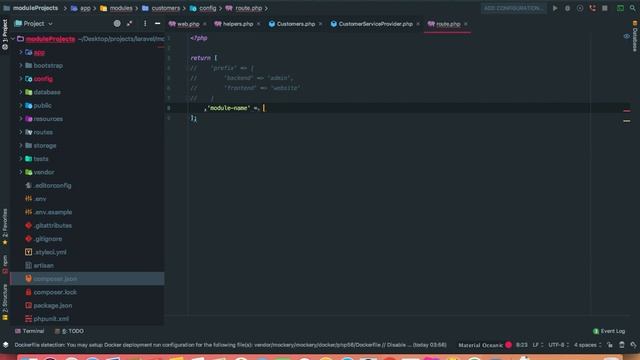Click the Stop square icon in toolbar
The width and height of the screenshot is (640, 360).
tap(605, 8)
